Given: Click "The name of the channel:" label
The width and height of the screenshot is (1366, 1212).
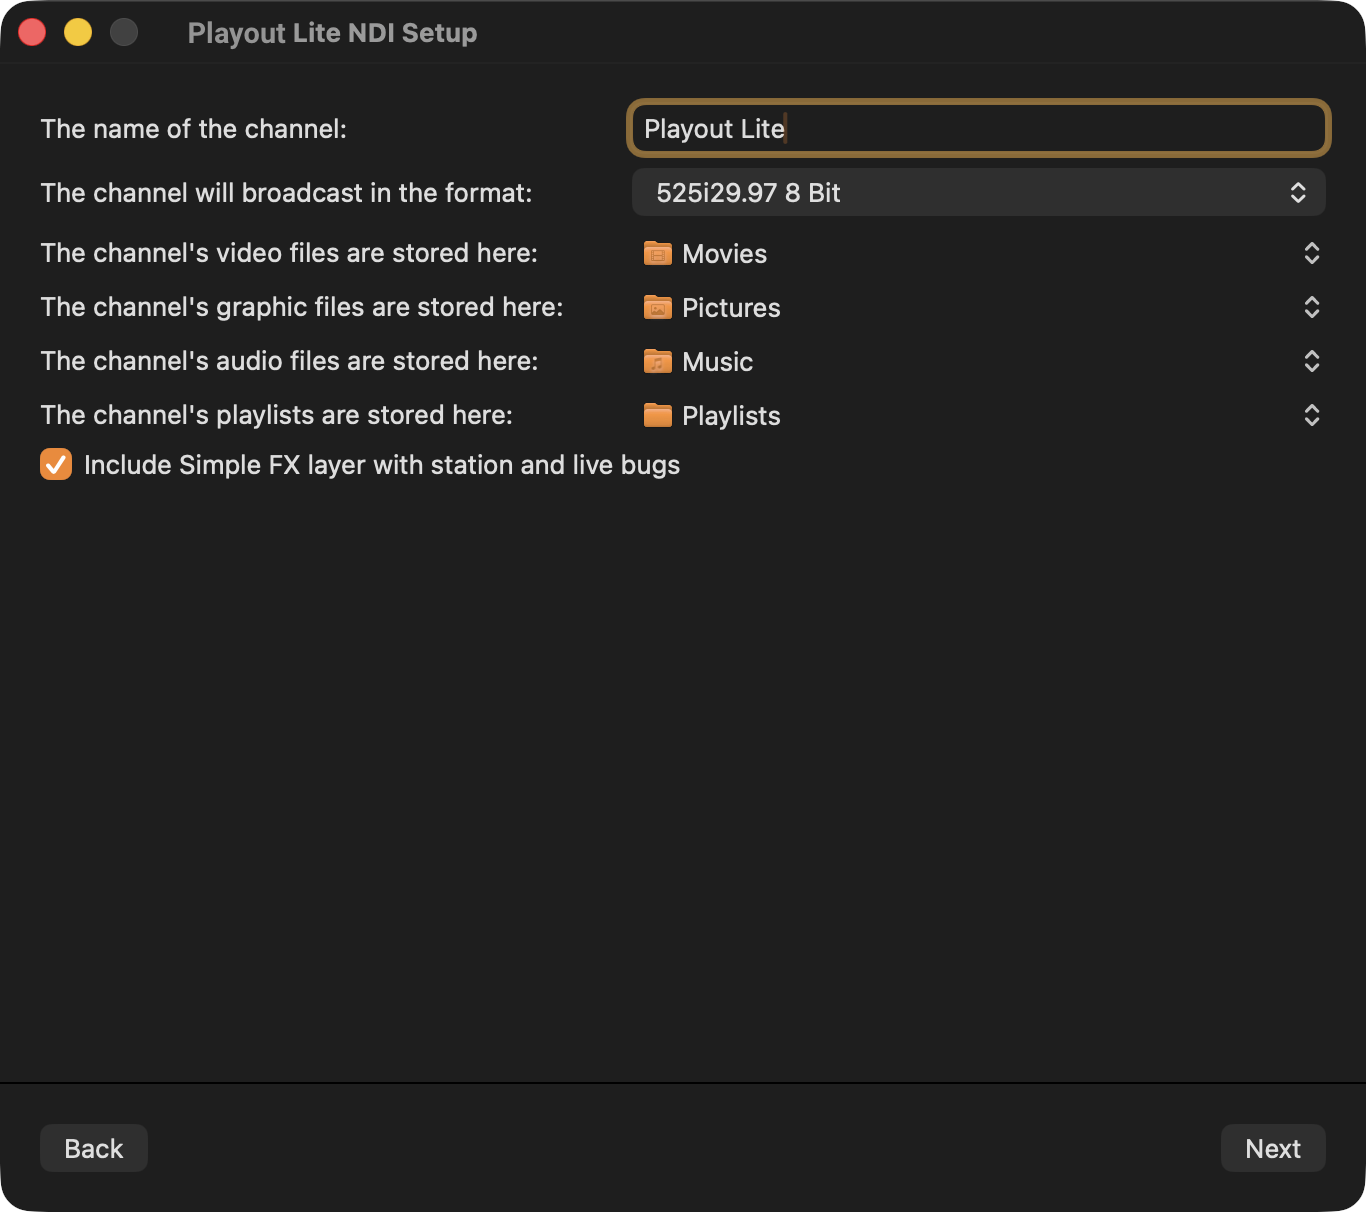Looking at the screenshot, I should tap(194, 129).
